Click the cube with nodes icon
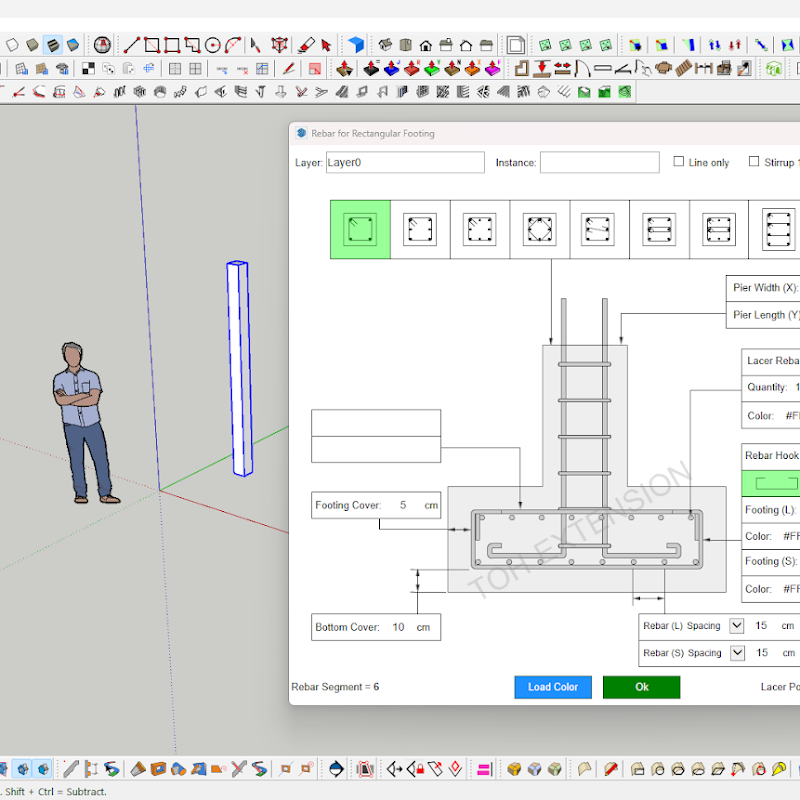The width and height of the screenshot is (800, 800). [279, 45]
